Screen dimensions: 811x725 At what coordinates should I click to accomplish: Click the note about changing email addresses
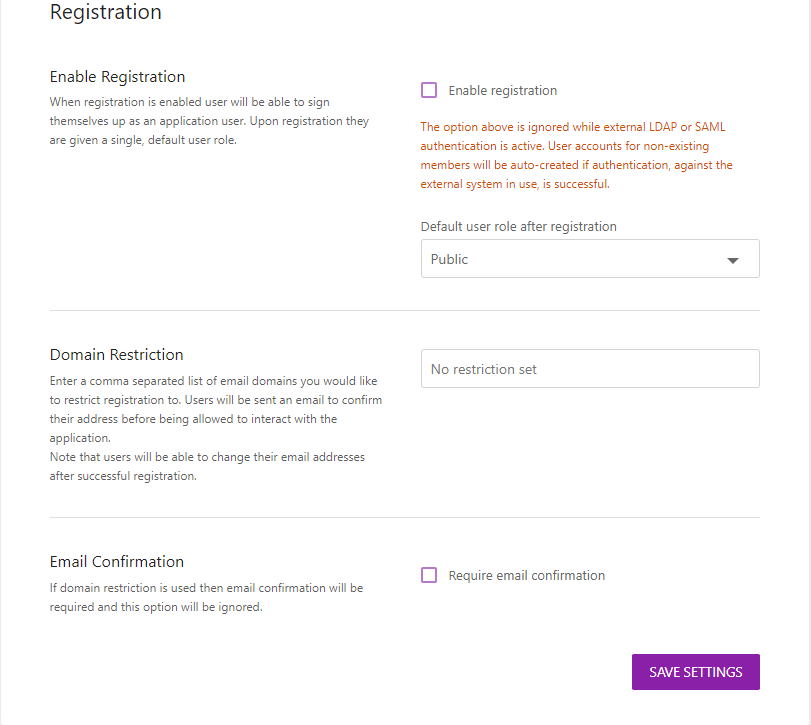(x=207, y=466)
